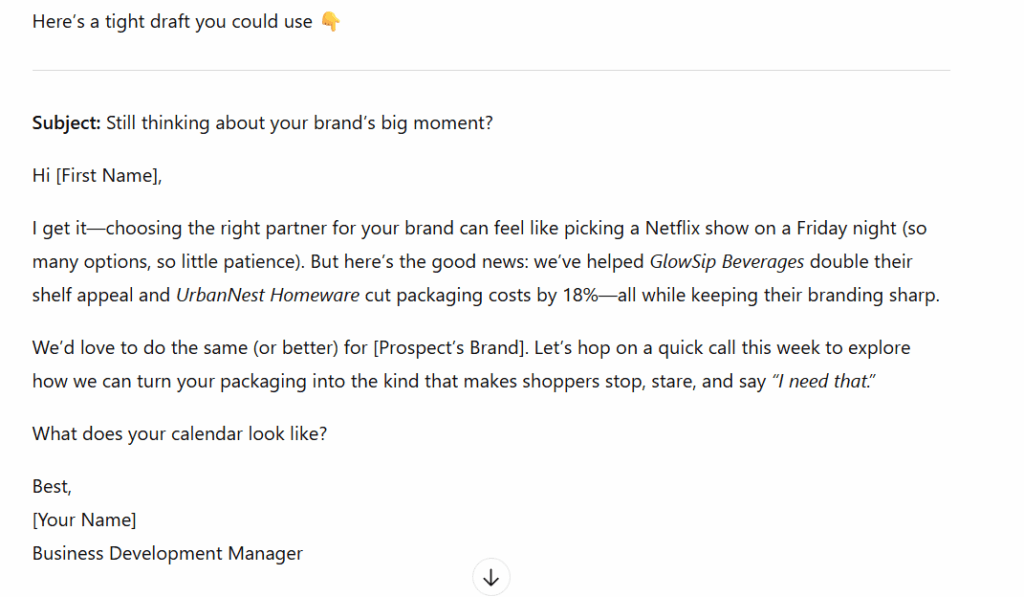Click the "Best," sign-off line
Viewport: 1024px width, 597px height.
[52, 487]
